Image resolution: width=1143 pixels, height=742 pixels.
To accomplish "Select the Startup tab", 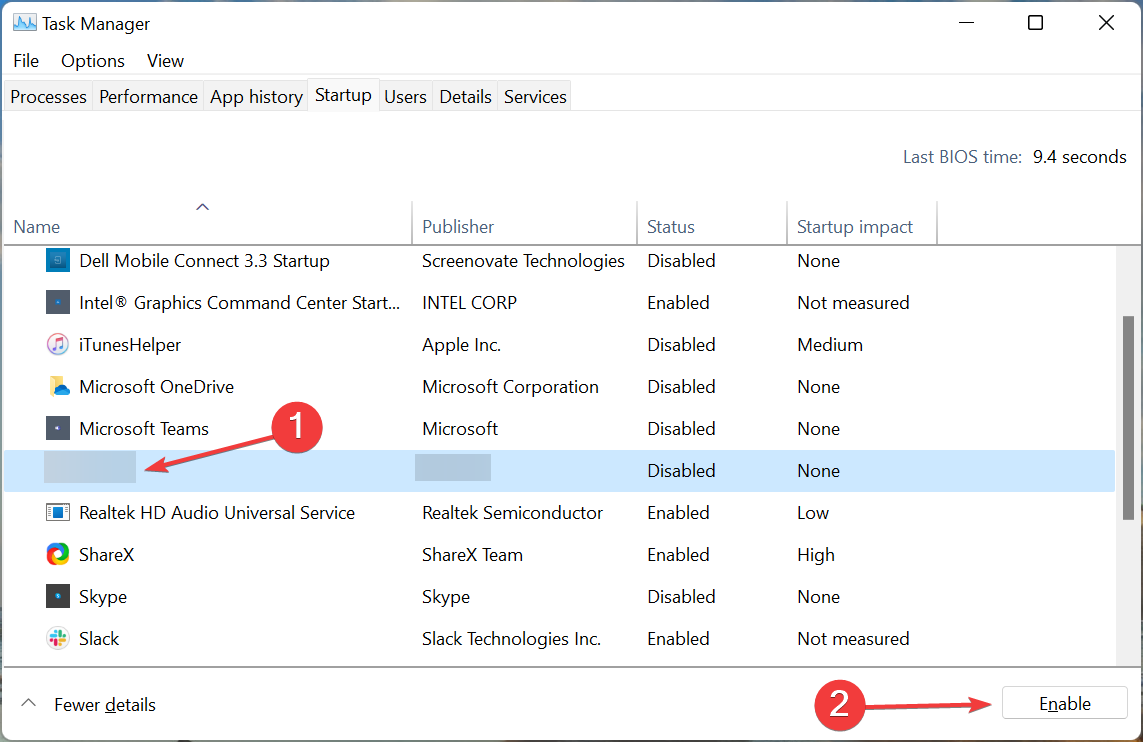I will [343, 95].
